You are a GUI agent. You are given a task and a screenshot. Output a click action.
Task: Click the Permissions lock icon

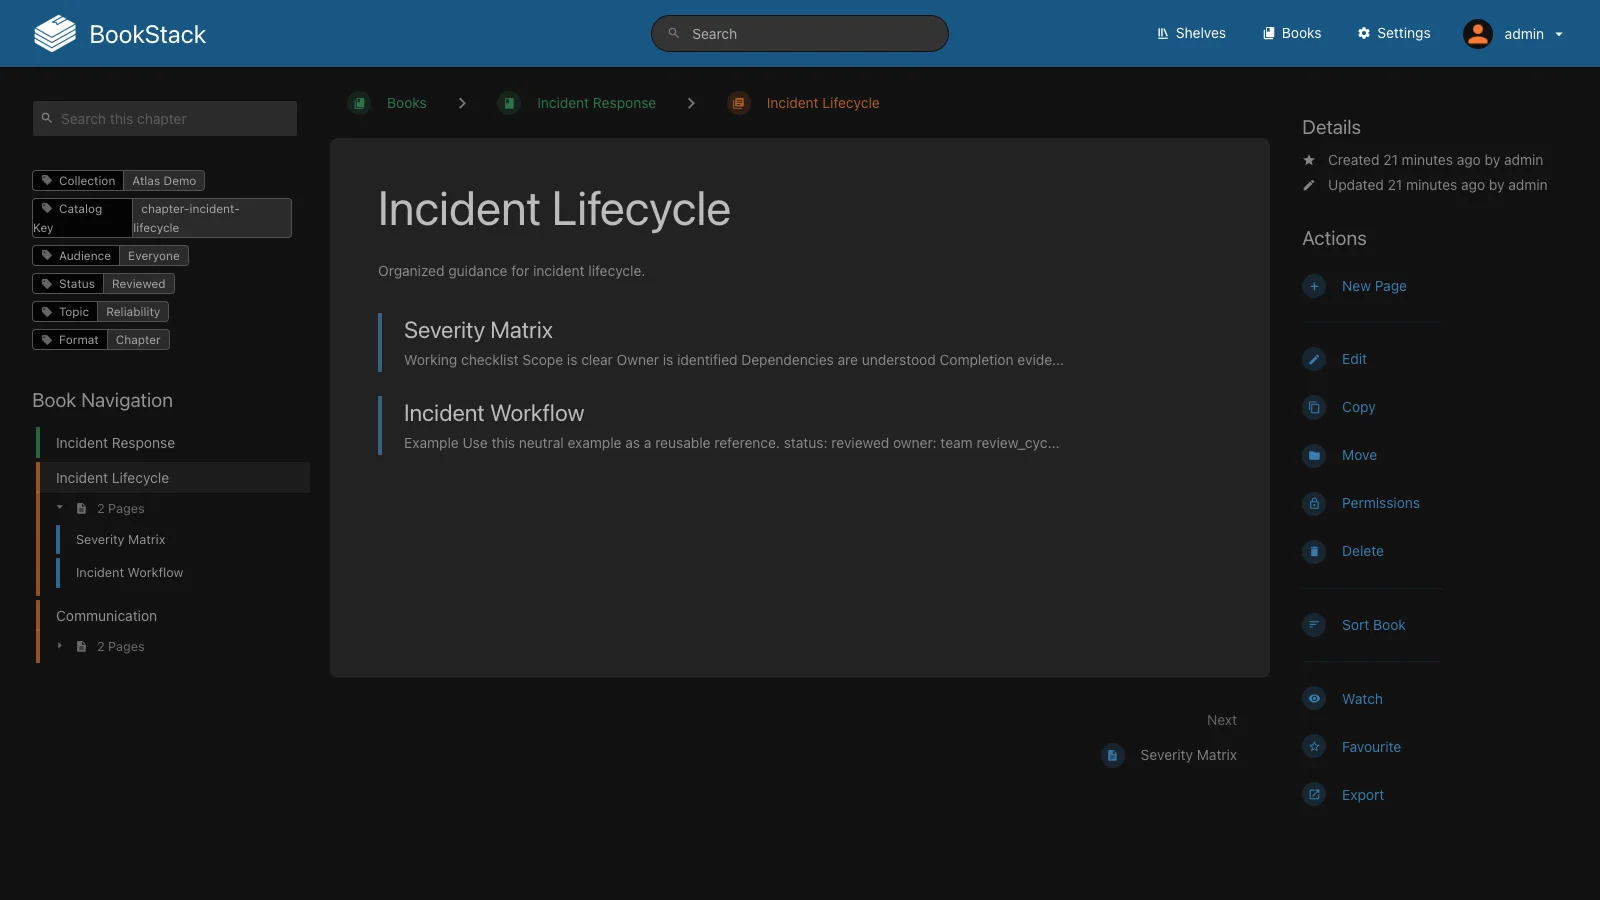pos(1314,503)
